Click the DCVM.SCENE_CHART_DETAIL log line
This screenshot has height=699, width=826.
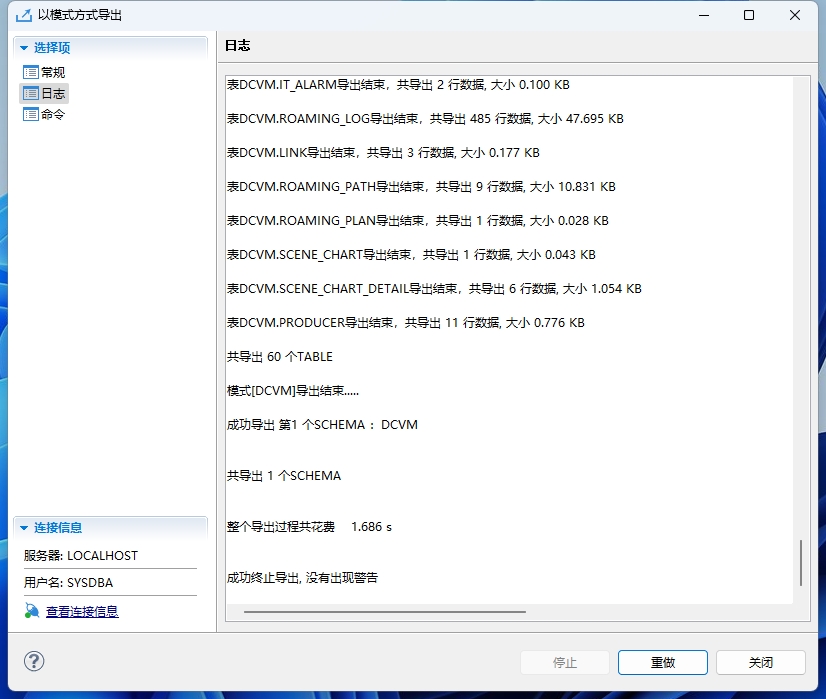pos(434,289)
